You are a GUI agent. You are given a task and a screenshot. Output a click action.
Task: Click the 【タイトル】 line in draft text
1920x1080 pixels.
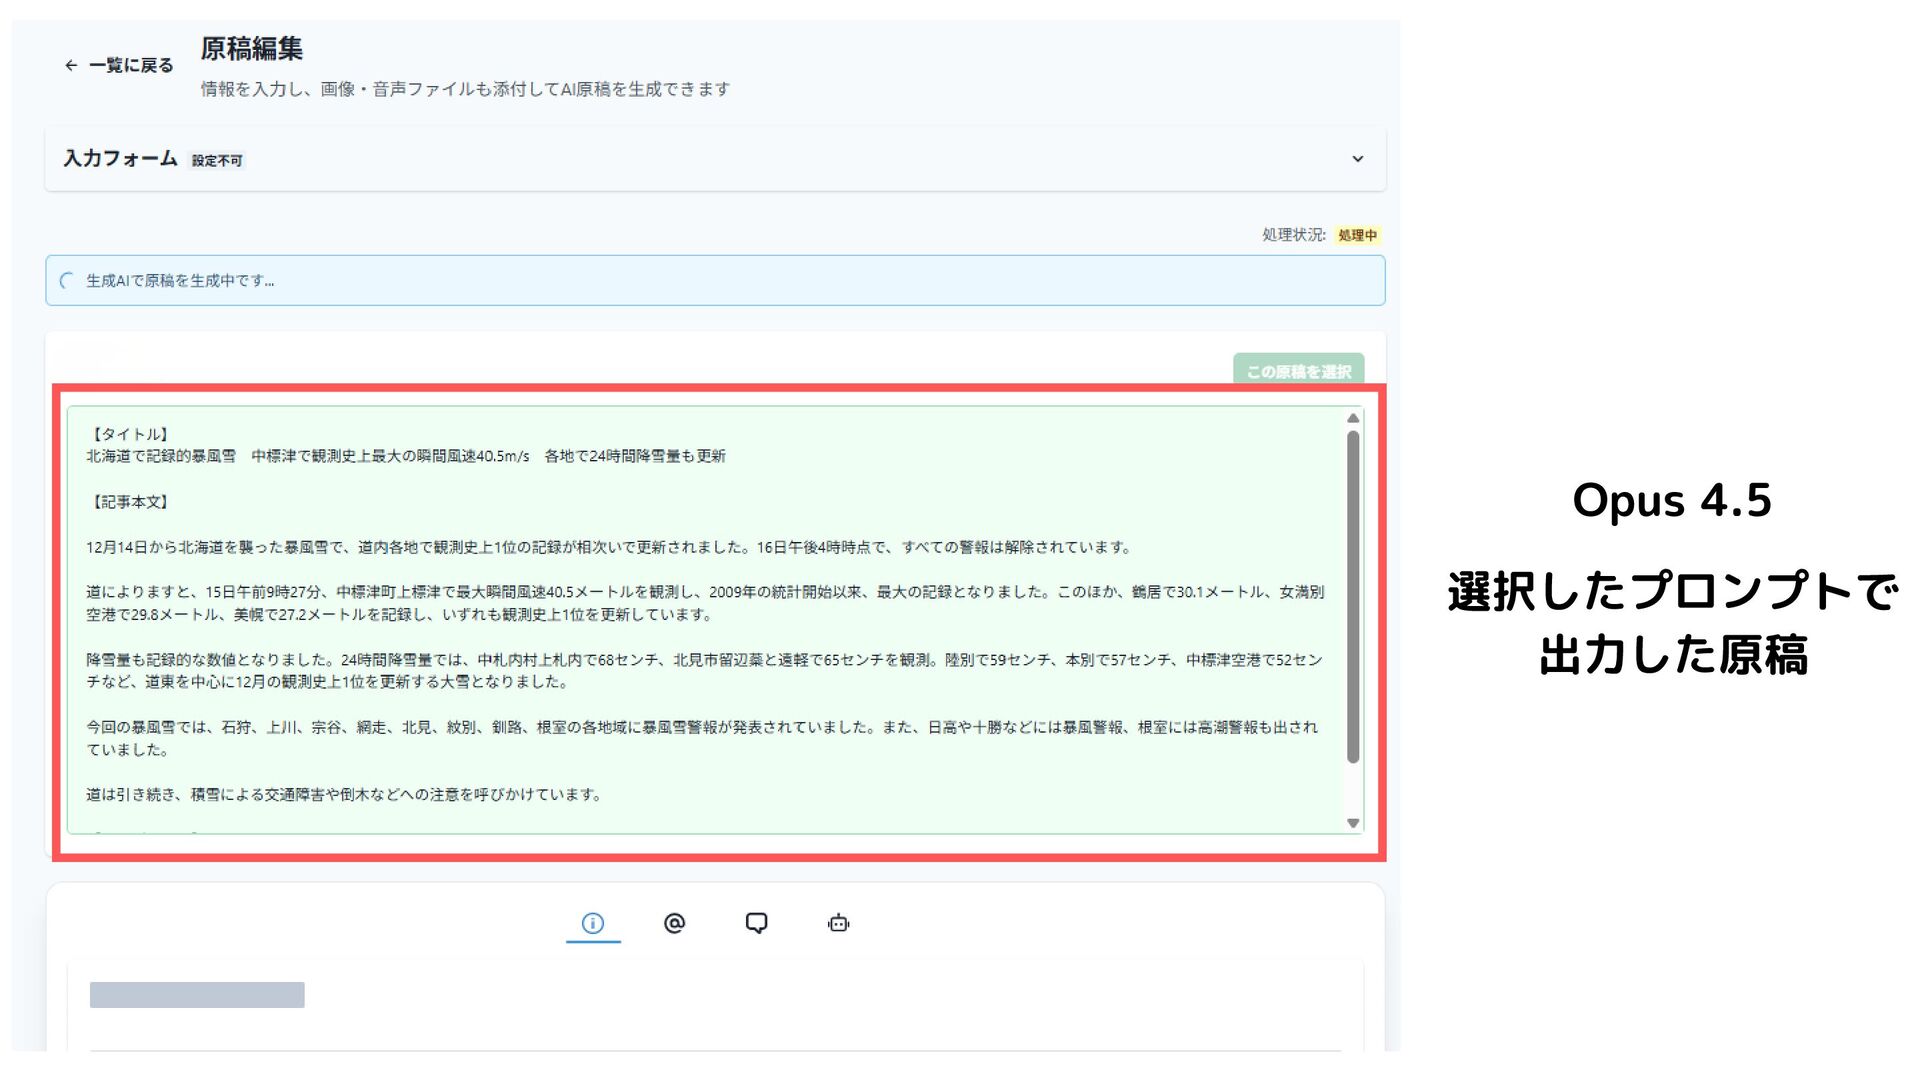(129, 434)
